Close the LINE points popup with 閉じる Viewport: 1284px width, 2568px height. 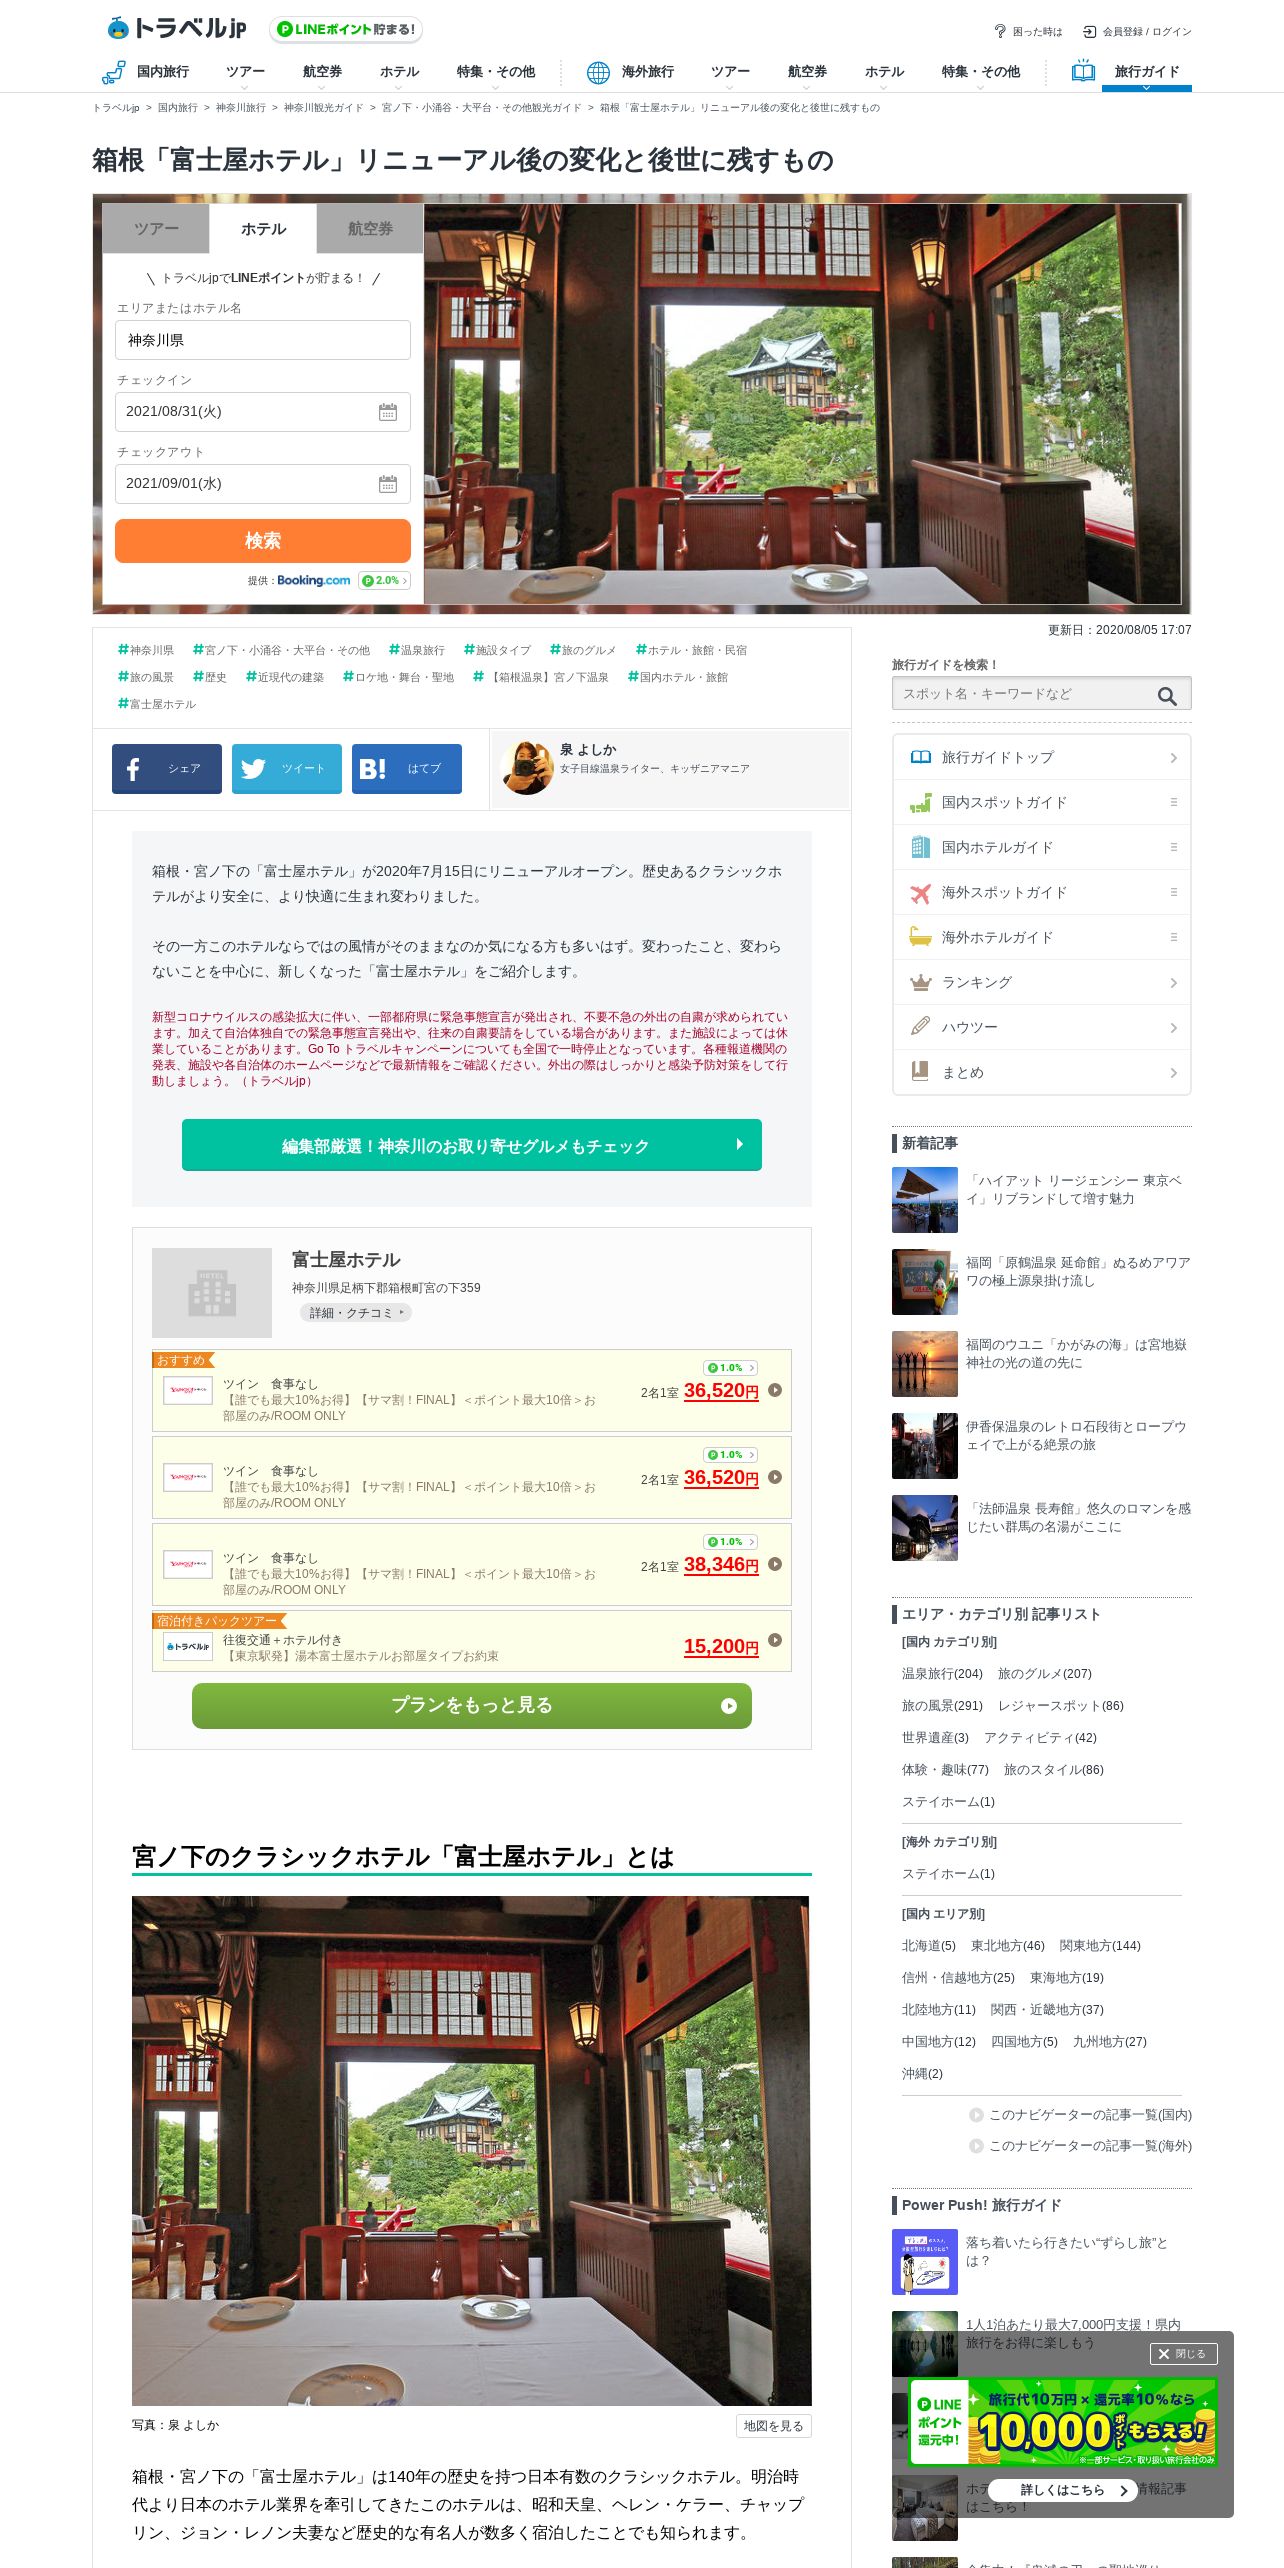click(x=1183, y=2354)
